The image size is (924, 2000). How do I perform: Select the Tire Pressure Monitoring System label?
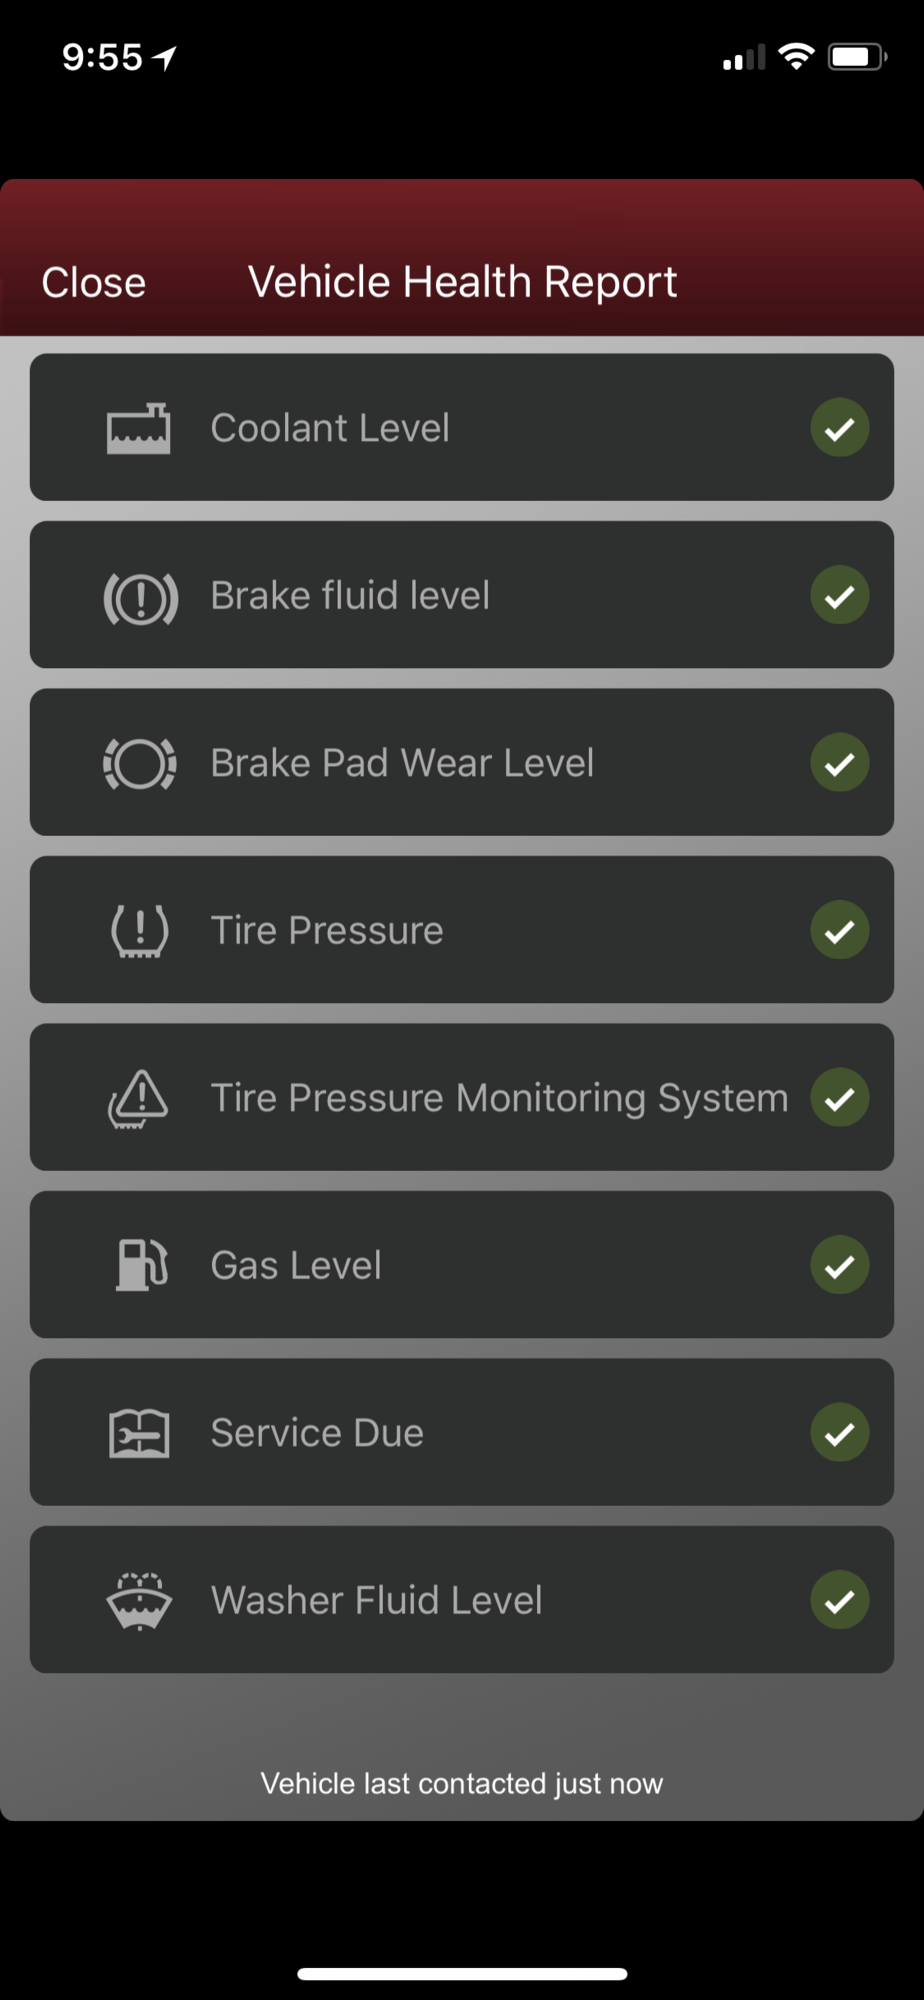499,1098
